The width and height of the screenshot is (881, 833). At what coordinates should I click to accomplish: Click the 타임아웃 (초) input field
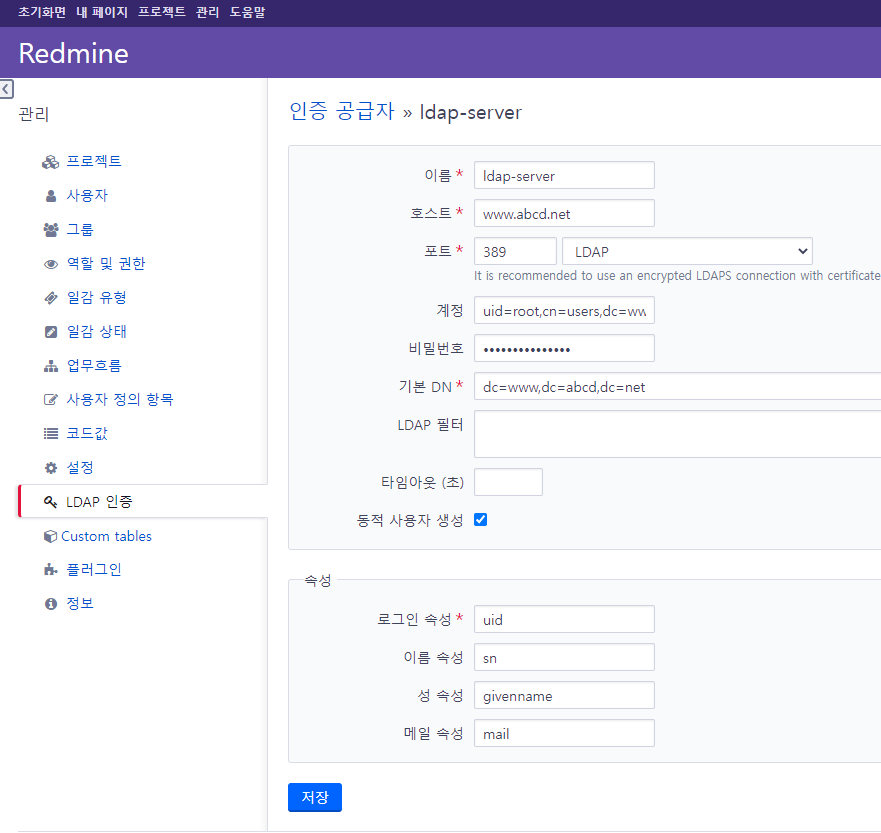pyautogui.click(x=508, y=482)
